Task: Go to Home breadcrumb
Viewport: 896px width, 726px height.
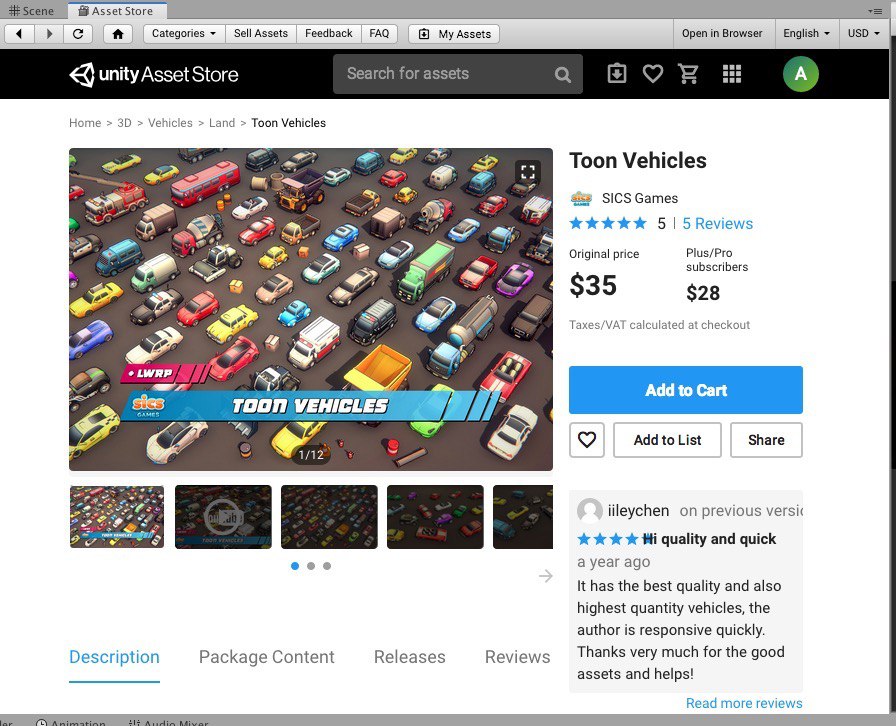Action: 85,123
